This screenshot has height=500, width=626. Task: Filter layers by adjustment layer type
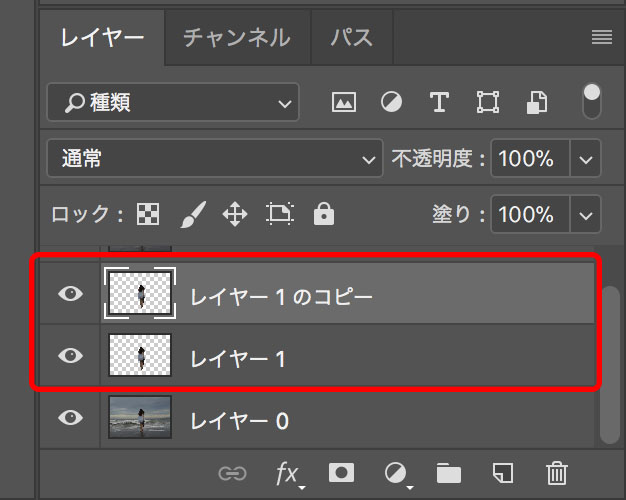click(x=391, y=102)
